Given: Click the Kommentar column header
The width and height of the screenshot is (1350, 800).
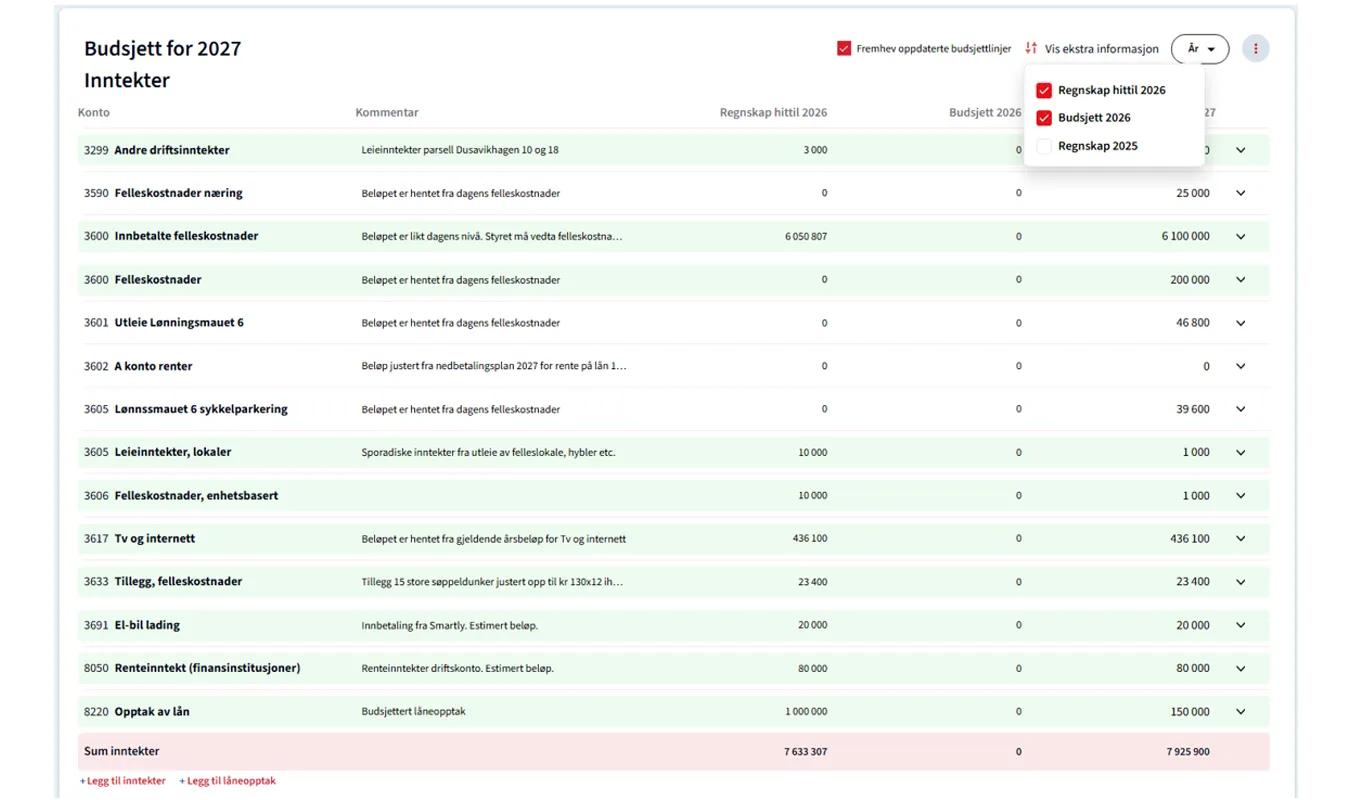Looking at the screenshot, I should [x=387, y=112].
